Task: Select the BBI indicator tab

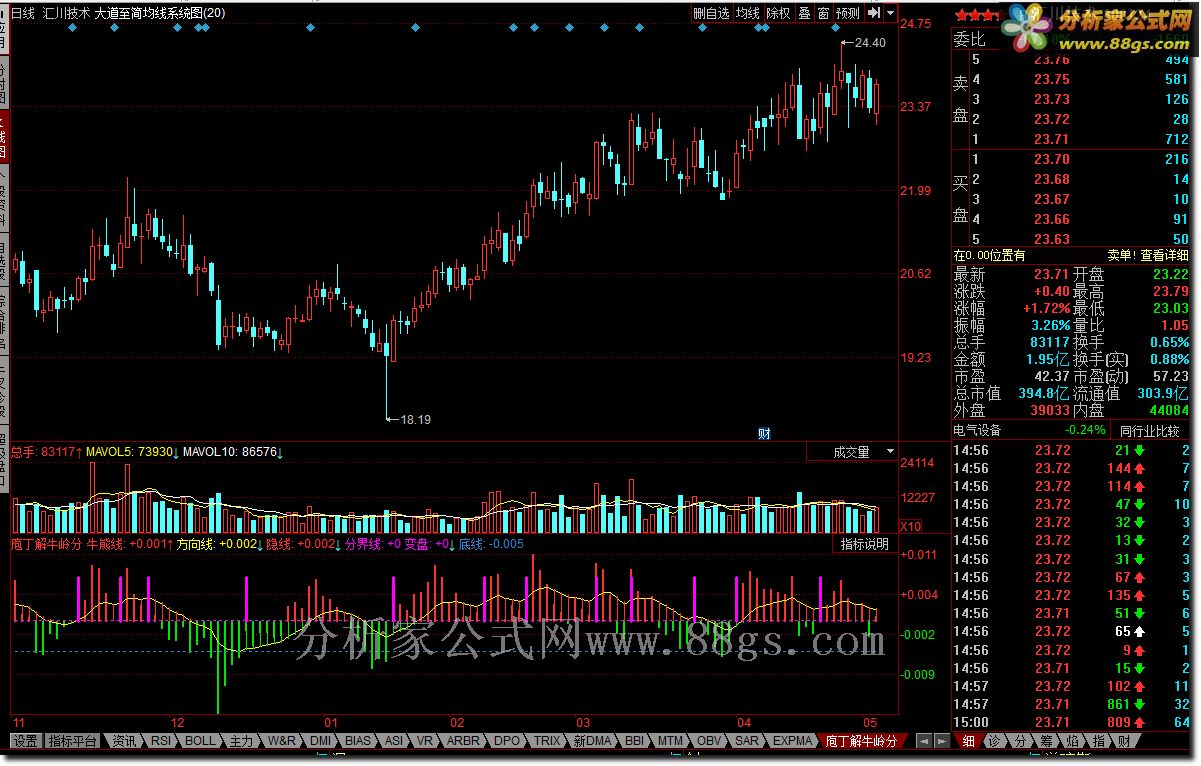Action: click(x=634, y=741)
